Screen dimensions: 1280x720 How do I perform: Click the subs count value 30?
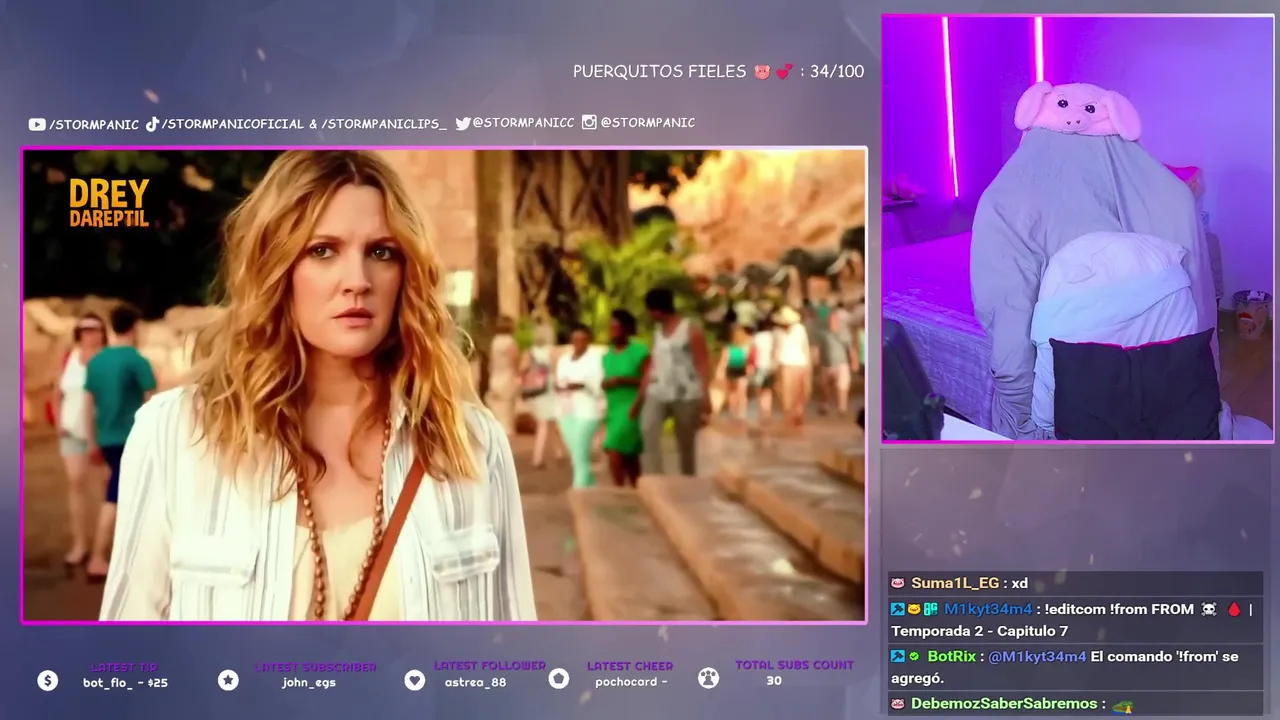coord(774,681)
